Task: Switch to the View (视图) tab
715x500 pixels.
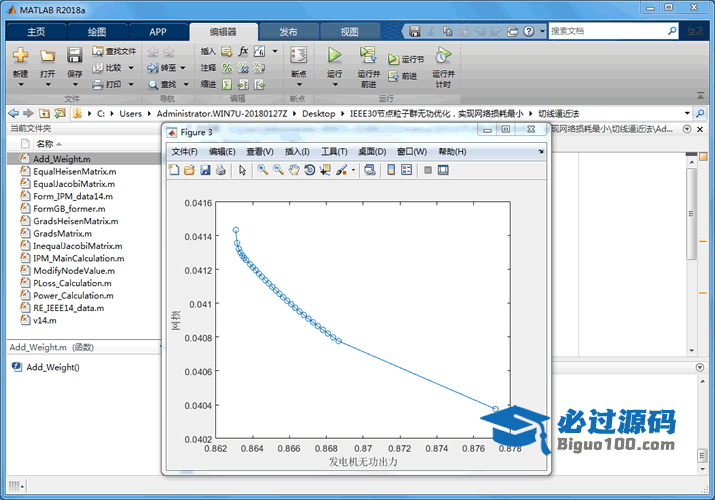Action: 349,32
